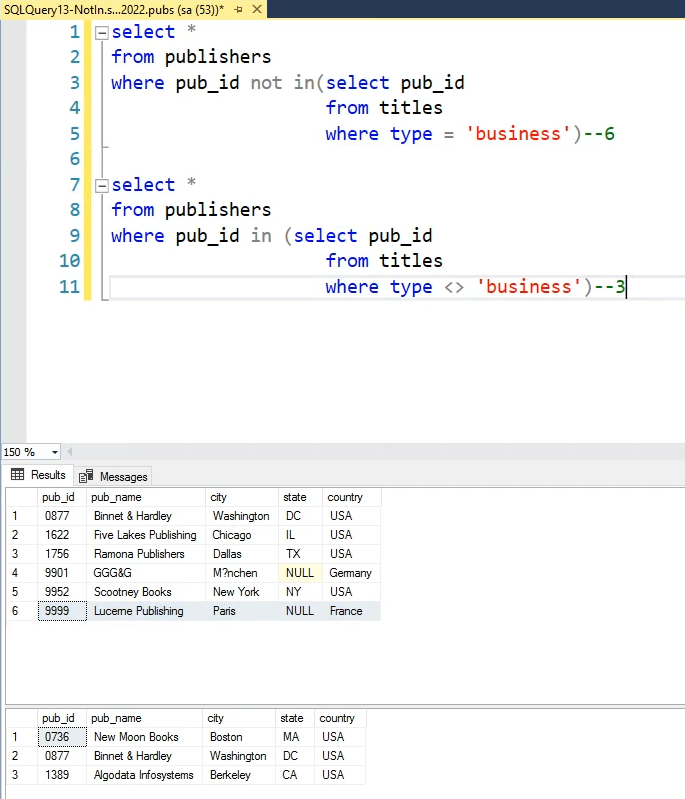Pin the SQLQuery13 document tab
The width and height of the screenshot is (685, 799).
click(238, 9)
